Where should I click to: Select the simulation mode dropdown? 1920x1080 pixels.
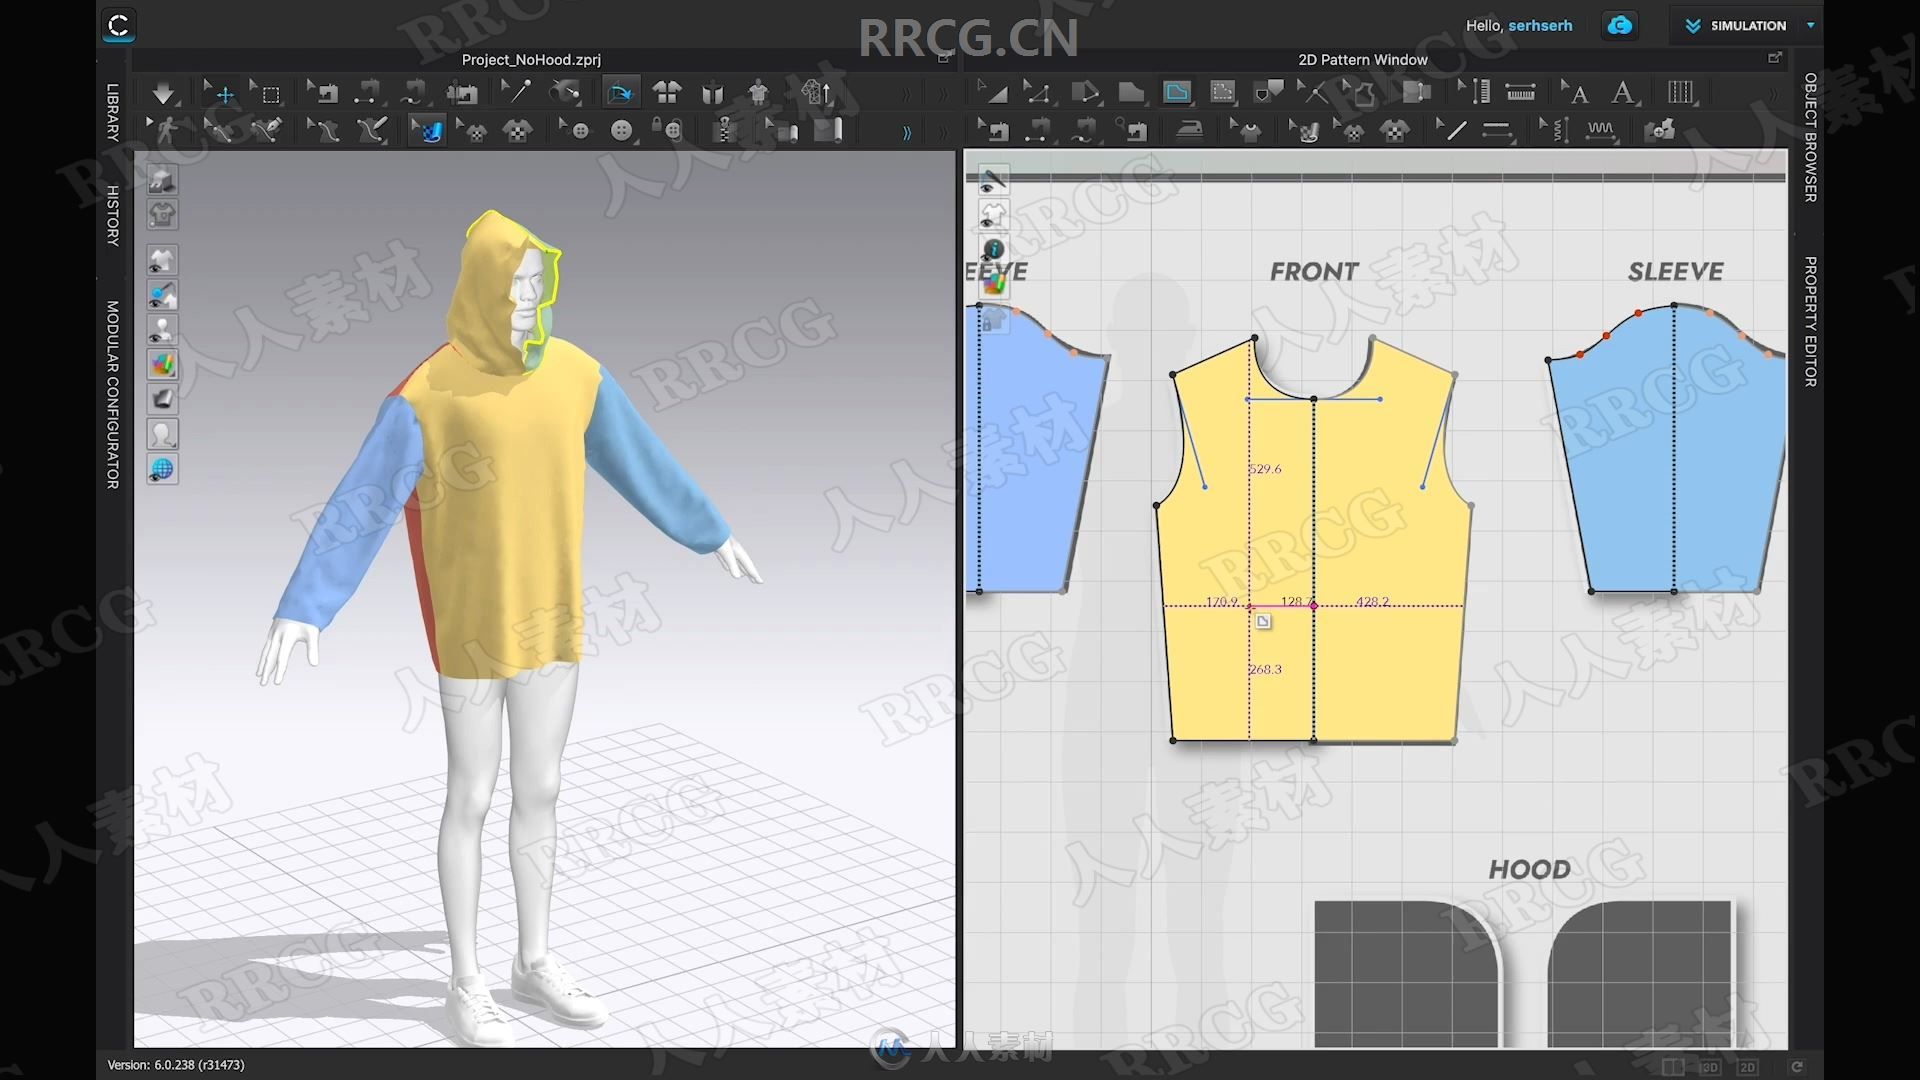pos(1813,25)
